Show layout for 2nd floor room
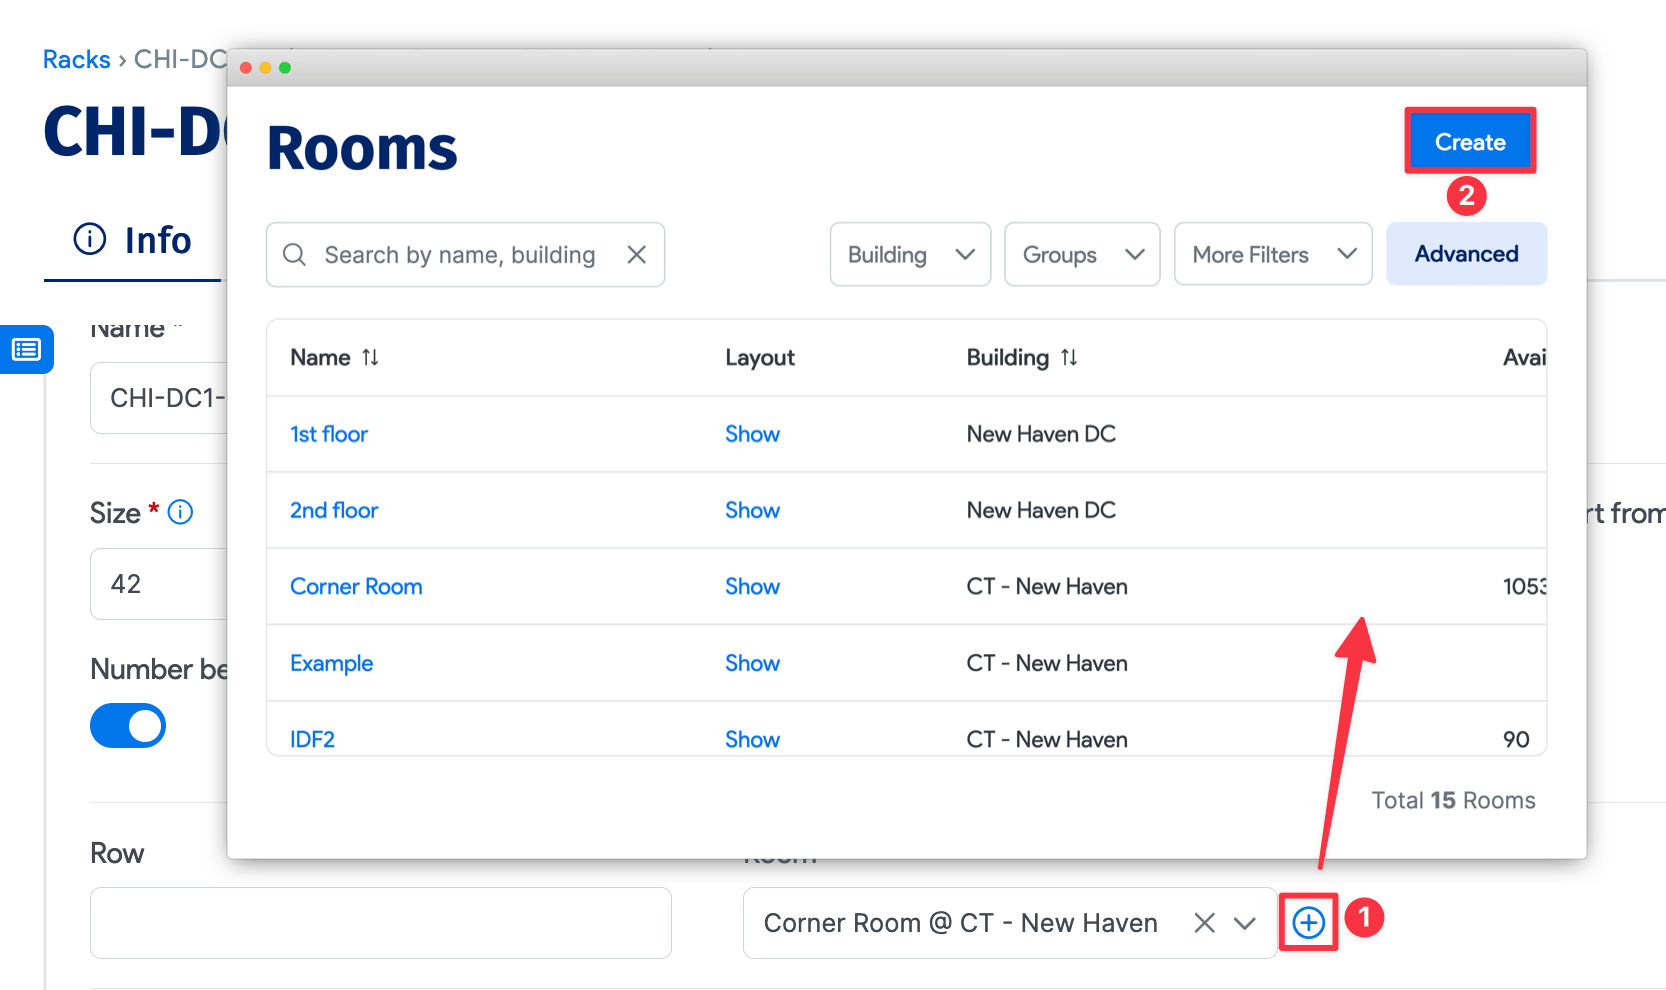This screenshot has height=990, width=1666. (752, 511)
